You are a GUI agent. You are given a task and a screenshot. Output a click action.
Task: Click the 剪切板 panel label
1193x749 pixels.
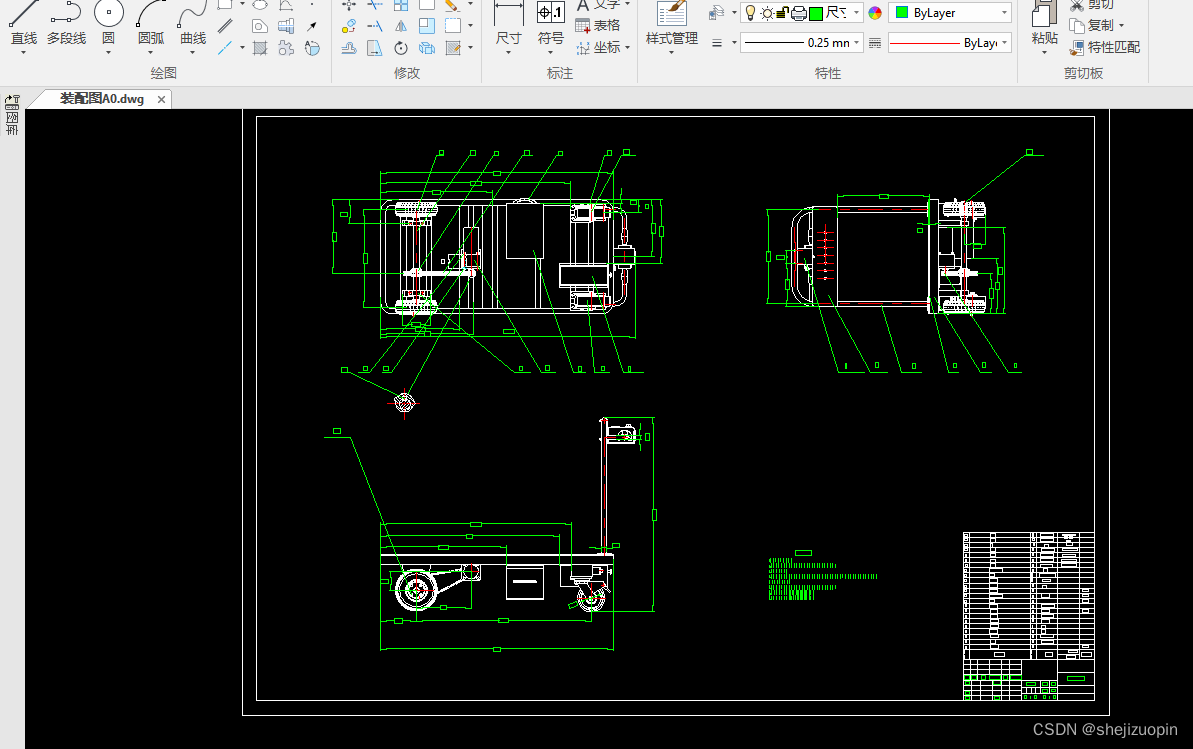(x=1083, y=73)
